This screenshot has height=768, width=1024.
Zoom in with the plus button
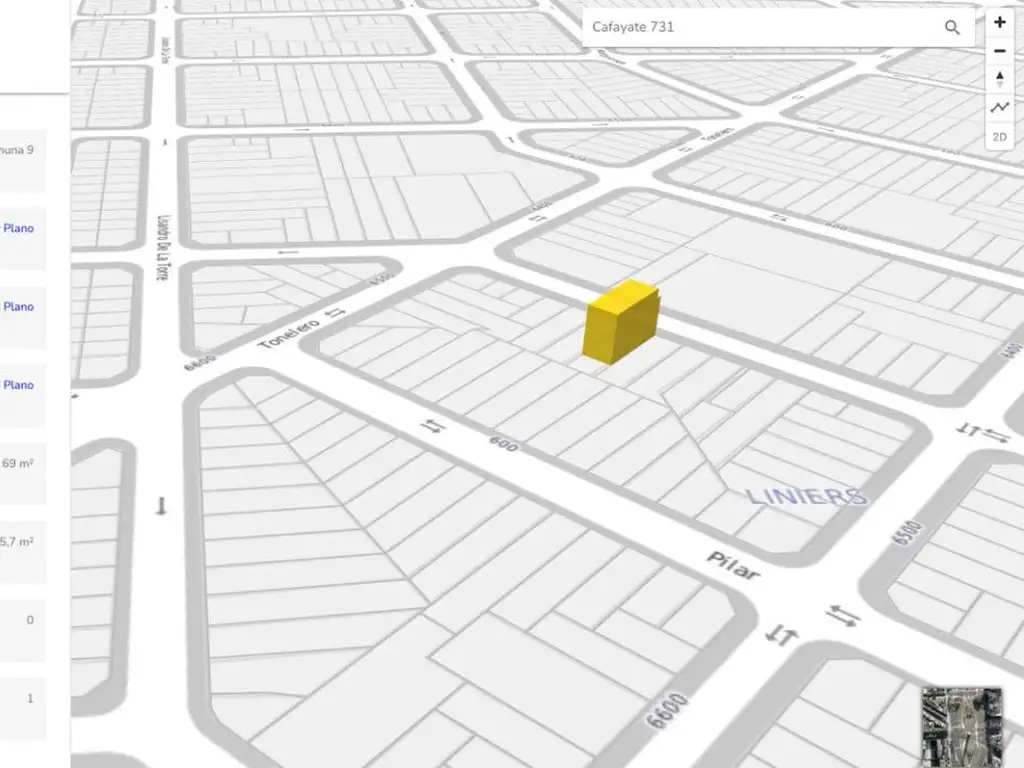(x=999, y=22)
